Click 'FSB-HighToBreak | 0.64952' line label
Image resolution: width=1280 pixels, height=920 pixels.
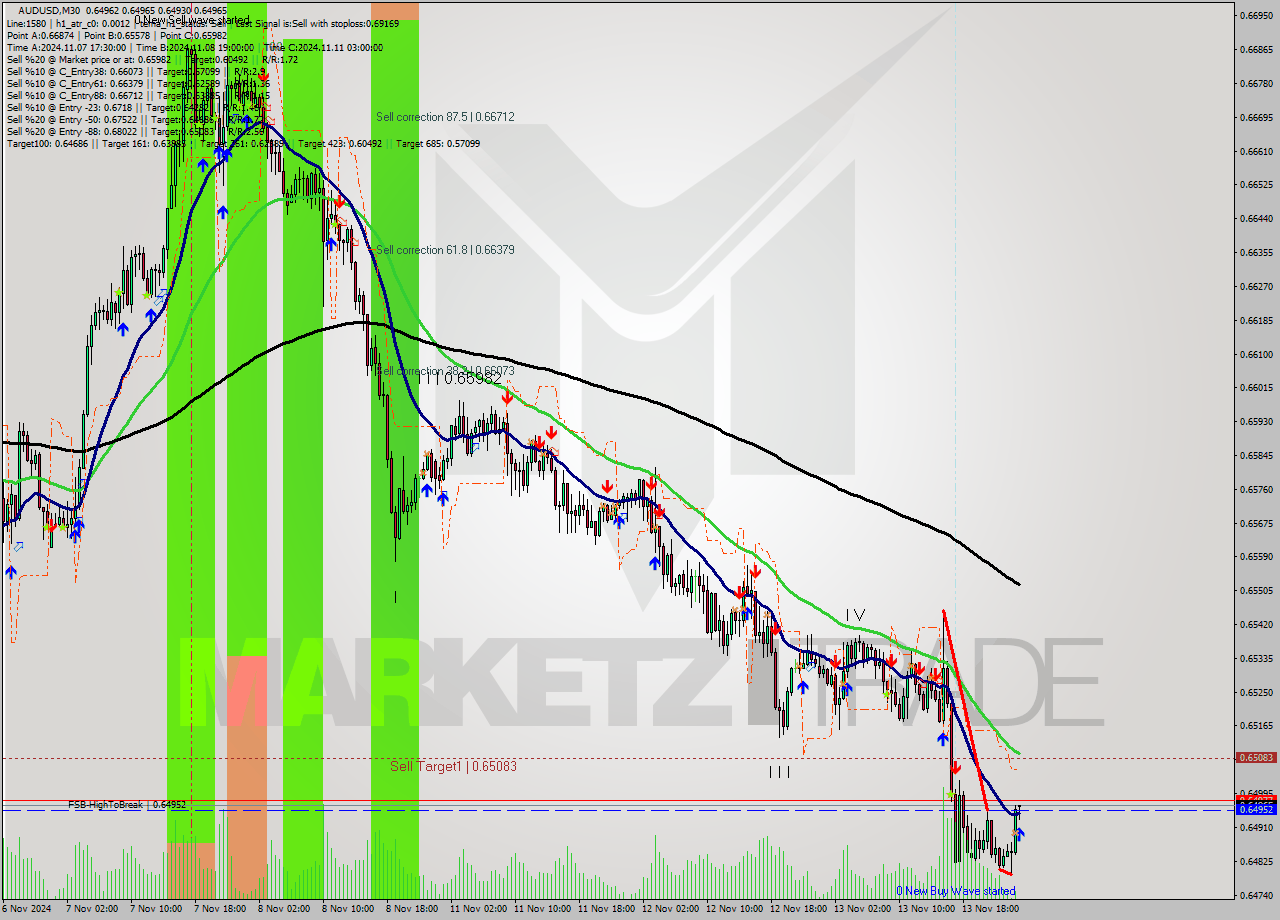pos(127,804)
